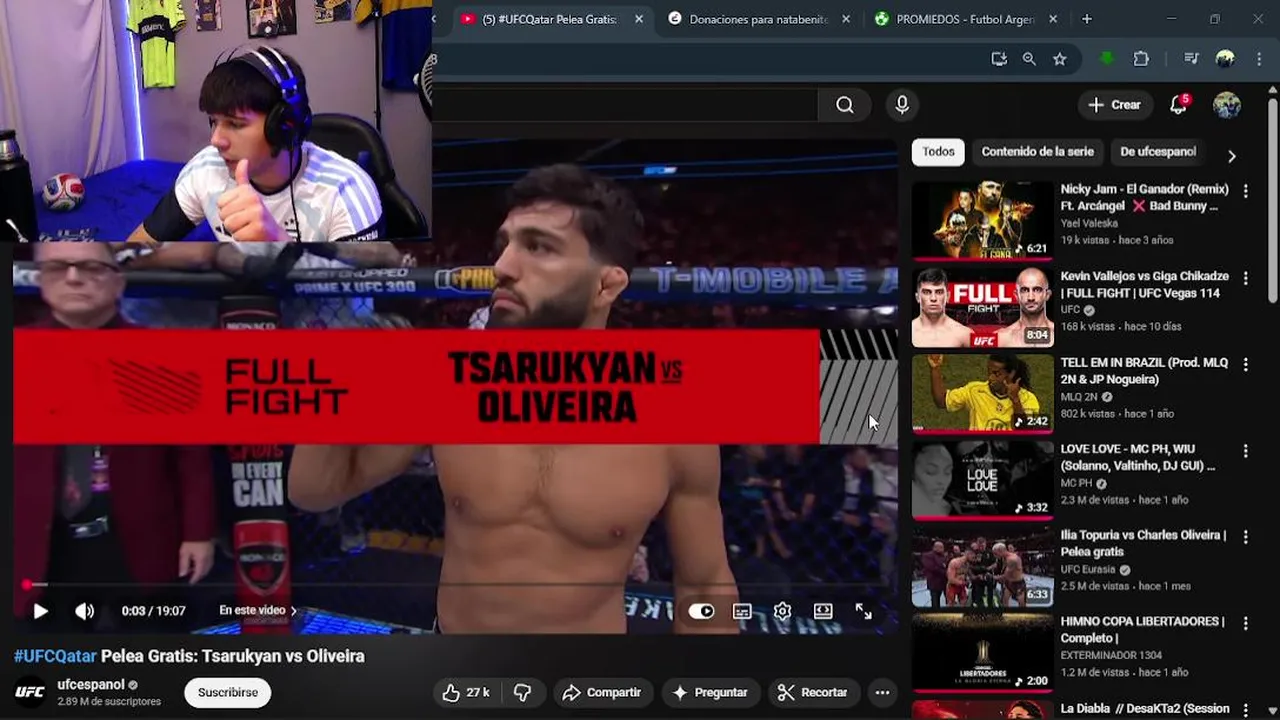
Task: Close the PROMIEDOS browser tab
Action: (1053, 19)
